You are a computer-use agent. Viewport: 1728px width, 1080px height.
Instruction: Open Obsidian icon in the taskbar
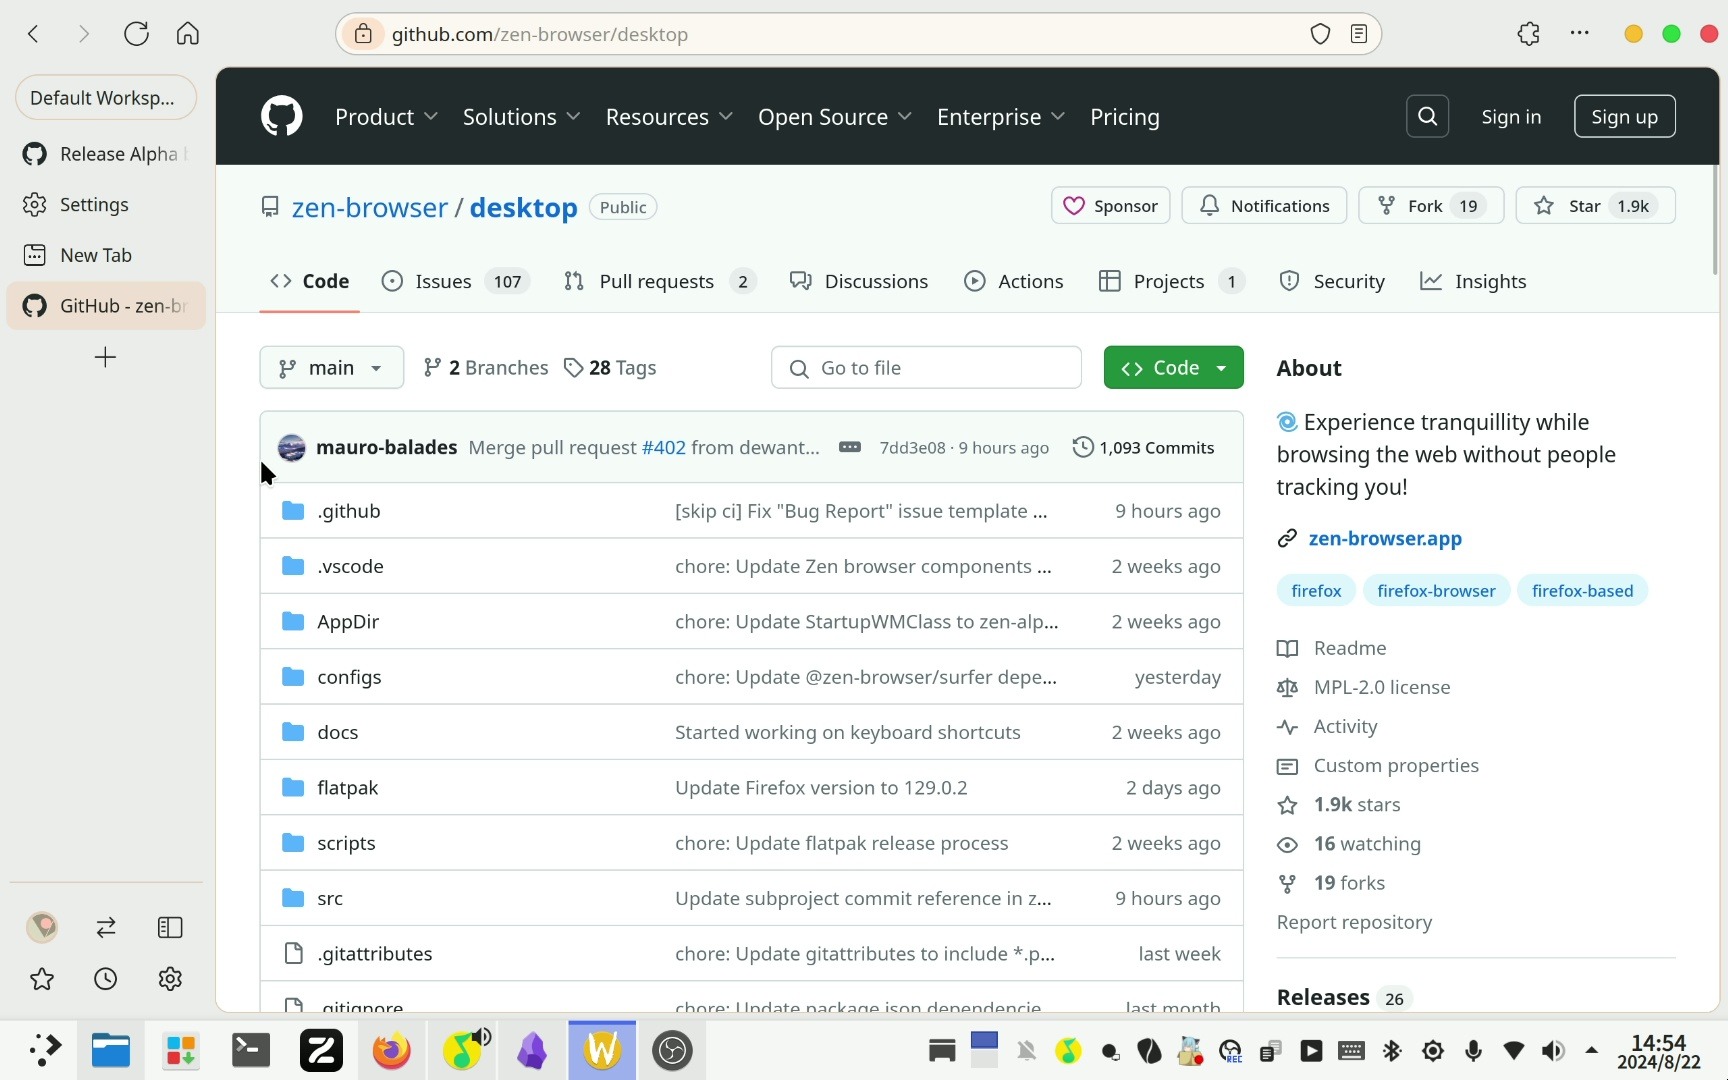532,1051
